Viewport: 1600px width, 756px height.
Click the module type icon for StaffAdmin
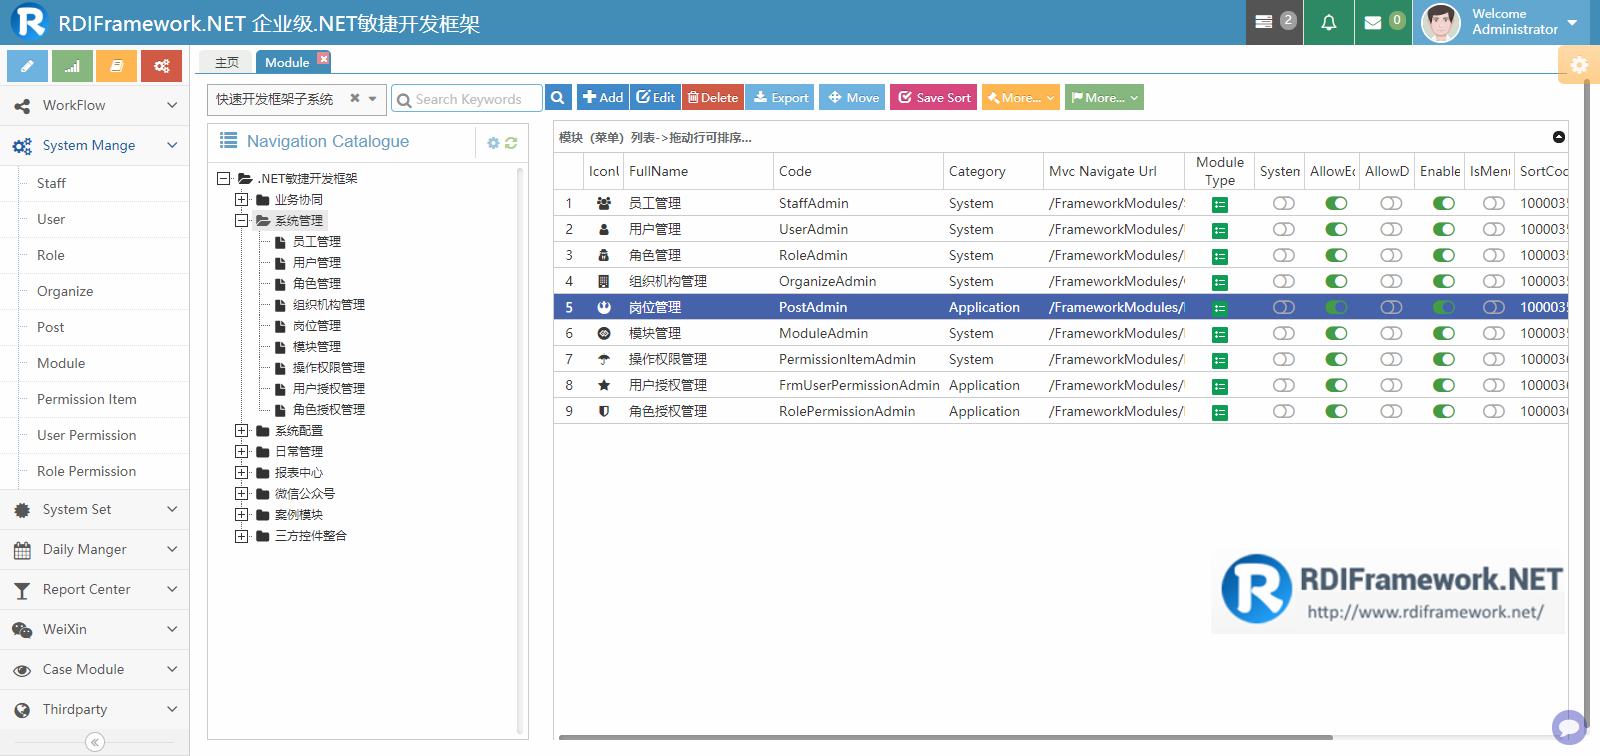(1220, 205)
